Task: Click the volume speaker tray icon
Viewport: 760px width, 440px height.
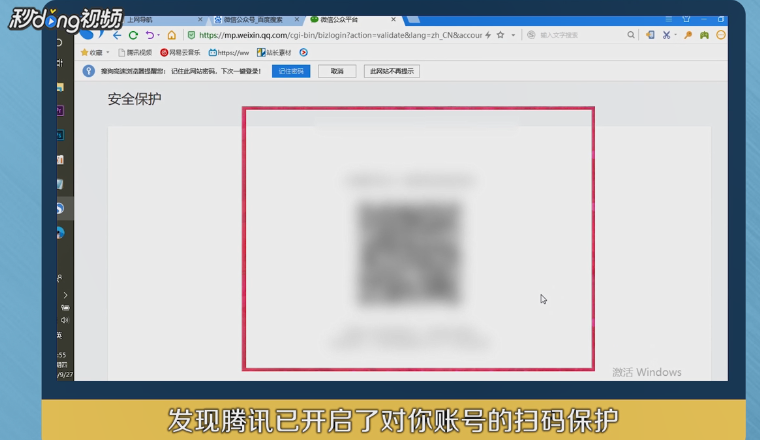Action: (x=65, y=320)
